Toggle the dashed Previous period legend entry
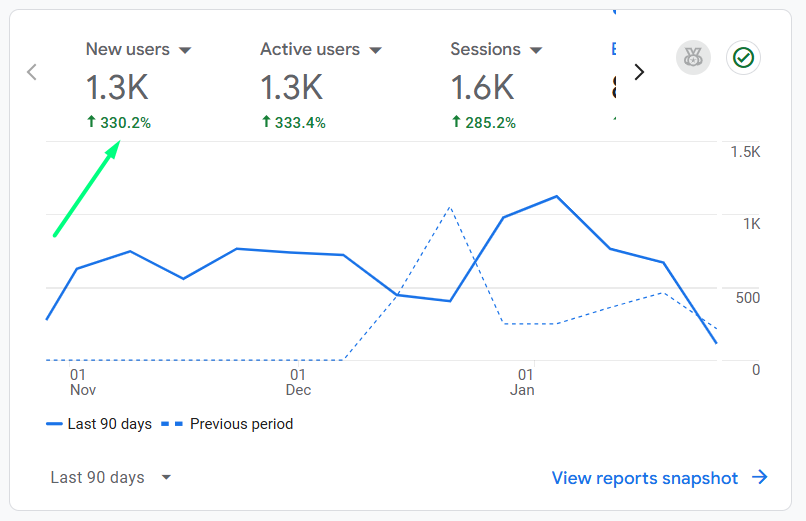This screenshot has height=521, width=806. click(x=227, y=424)
